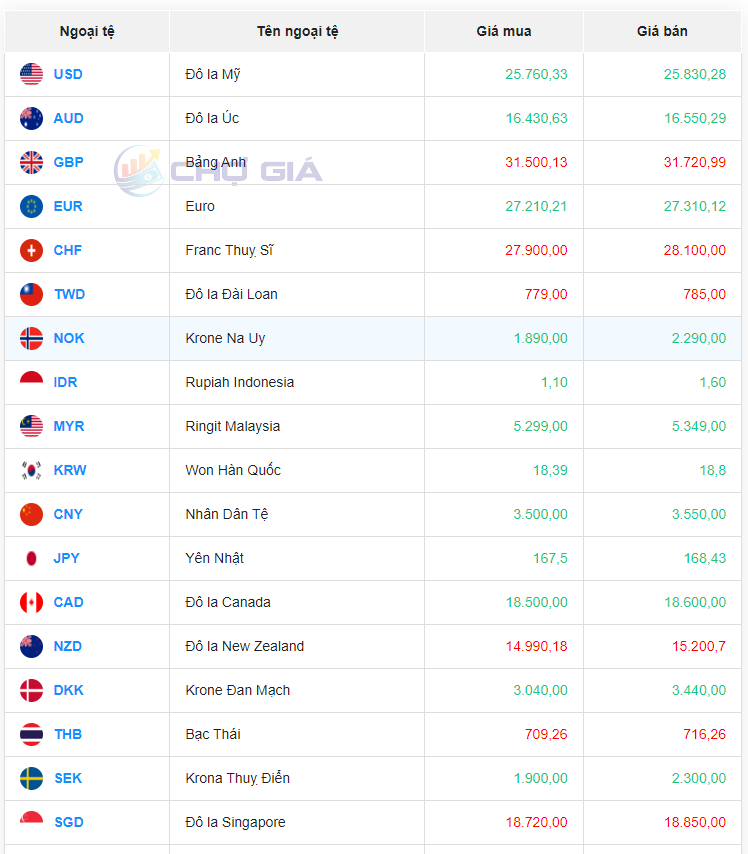Open the DKK currency link

point(68,690)
